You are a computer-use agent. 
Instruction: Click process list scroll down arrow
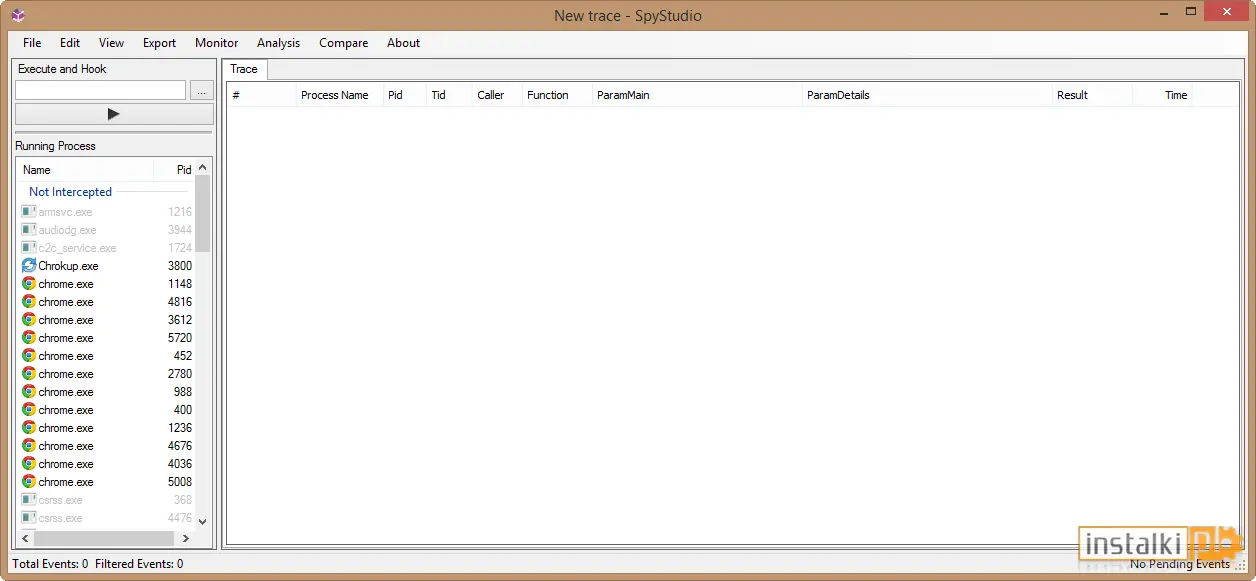pos(203,521)
